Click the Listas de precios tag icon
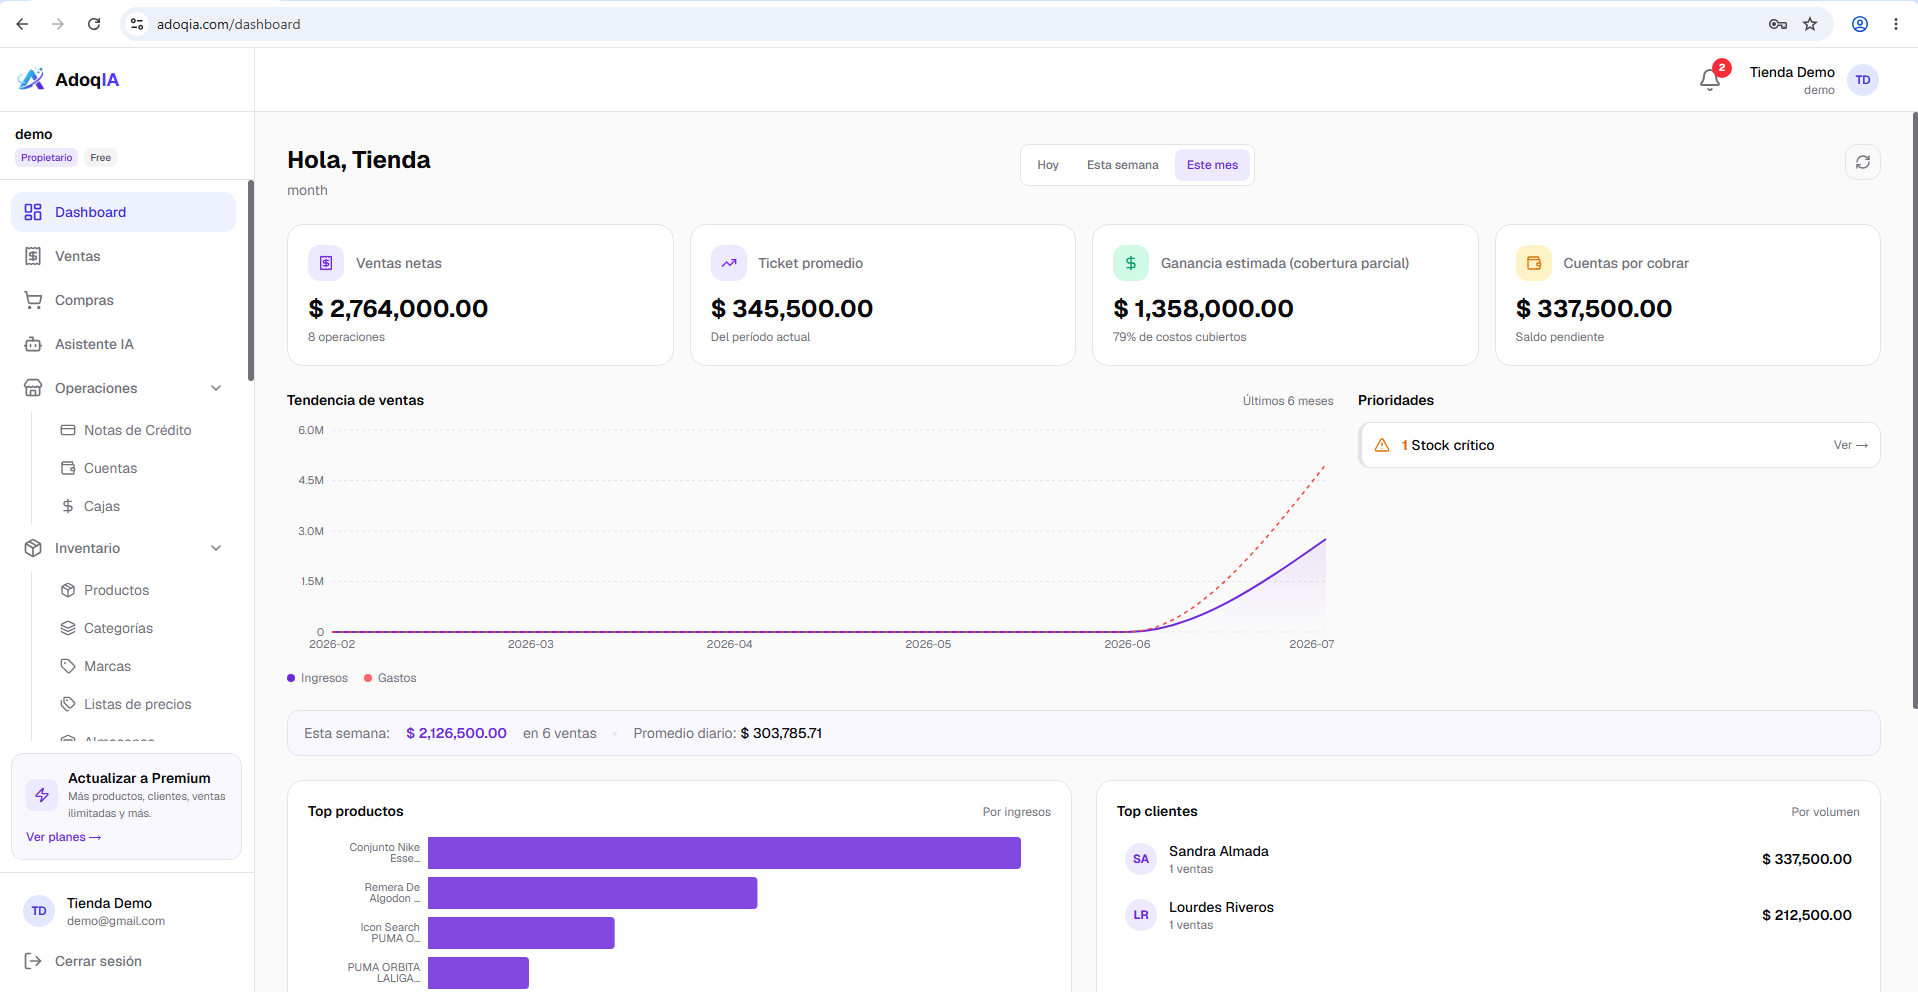1918x992 pixels. click(x=68, y=704)
